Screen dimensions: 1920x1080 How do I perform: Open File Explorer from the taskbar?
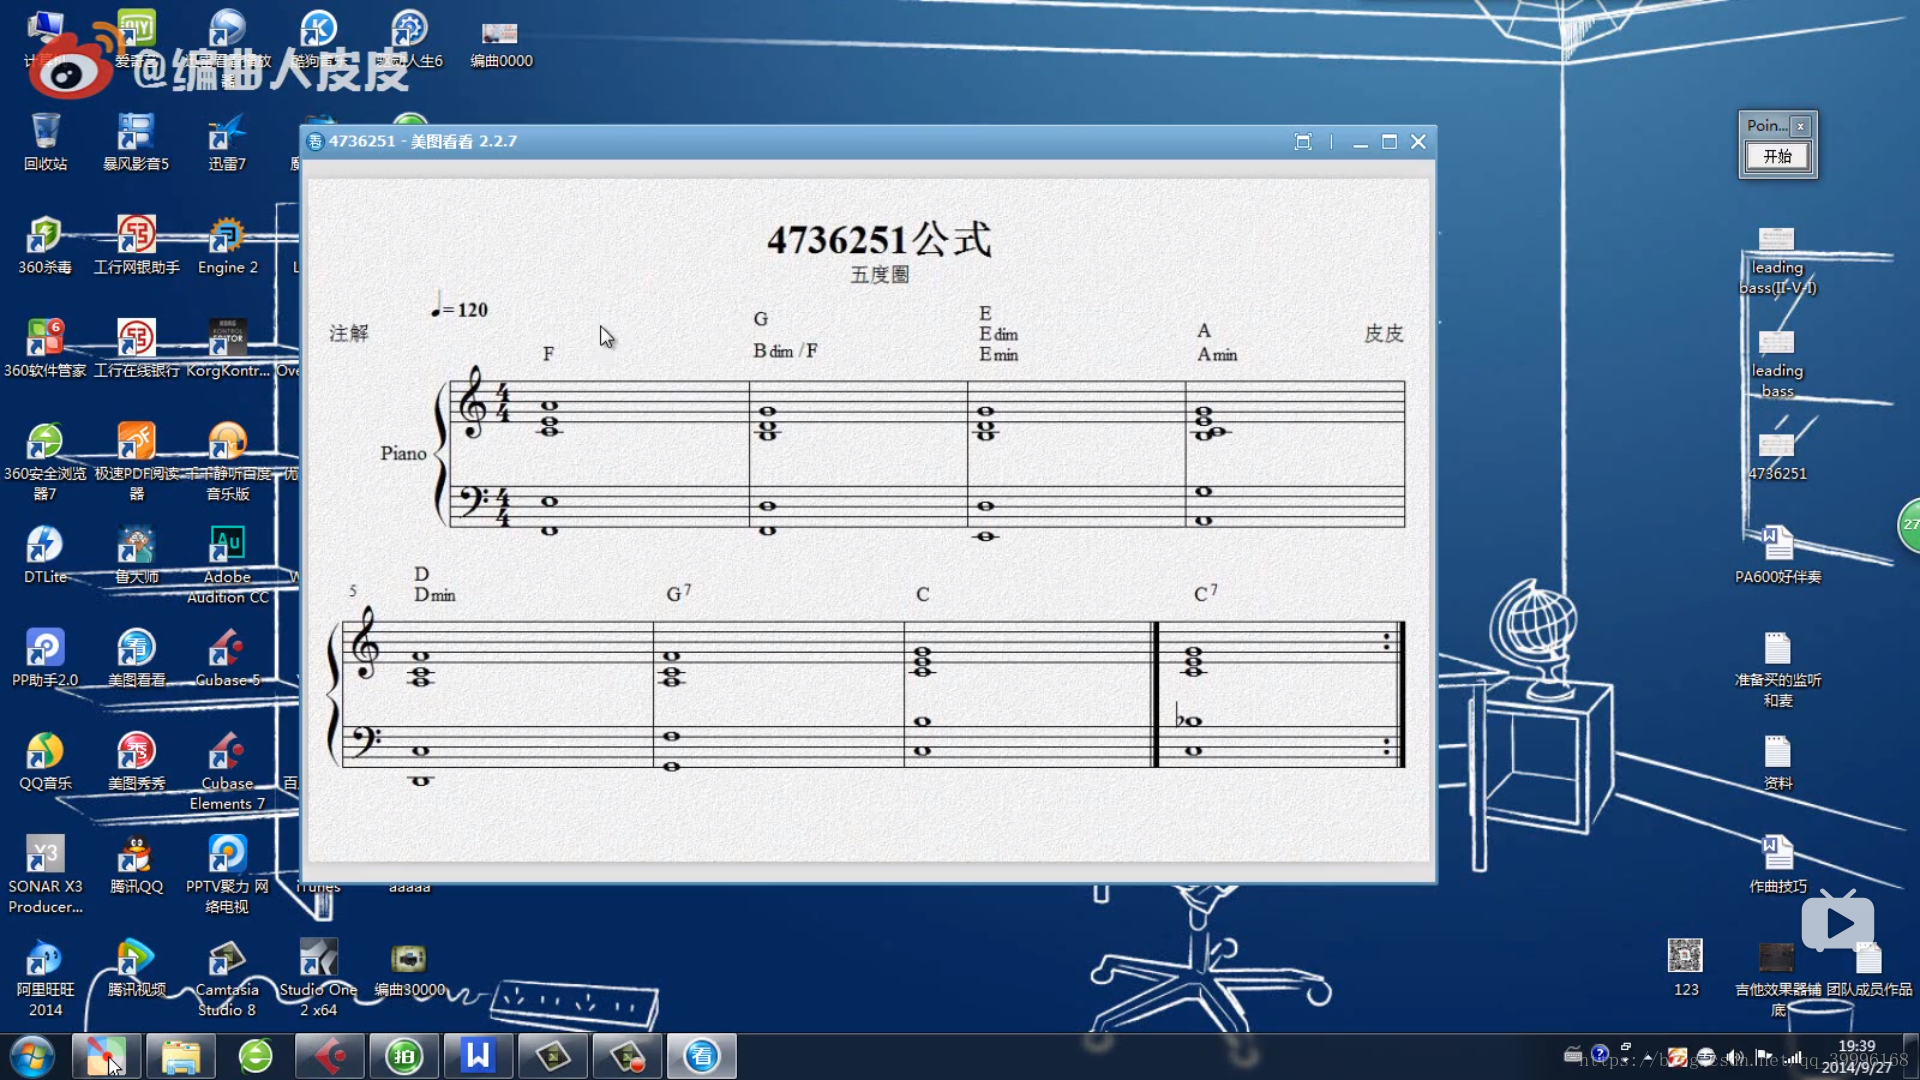181,1056
